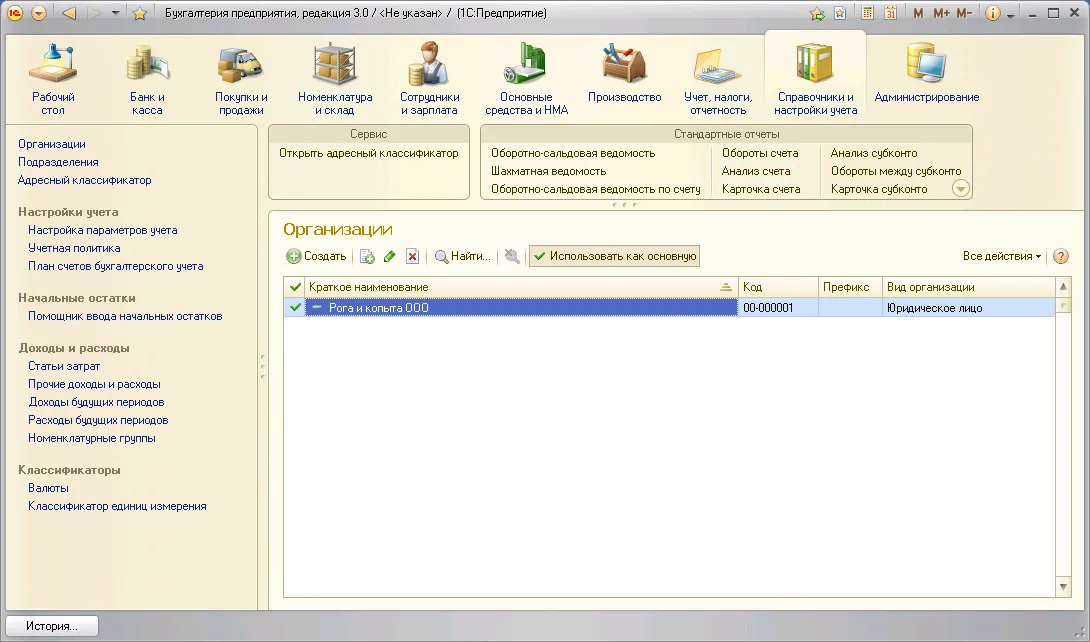Open the Рабочий стол section
Viewport: 1090px width, 642px height.
(53, 79)
